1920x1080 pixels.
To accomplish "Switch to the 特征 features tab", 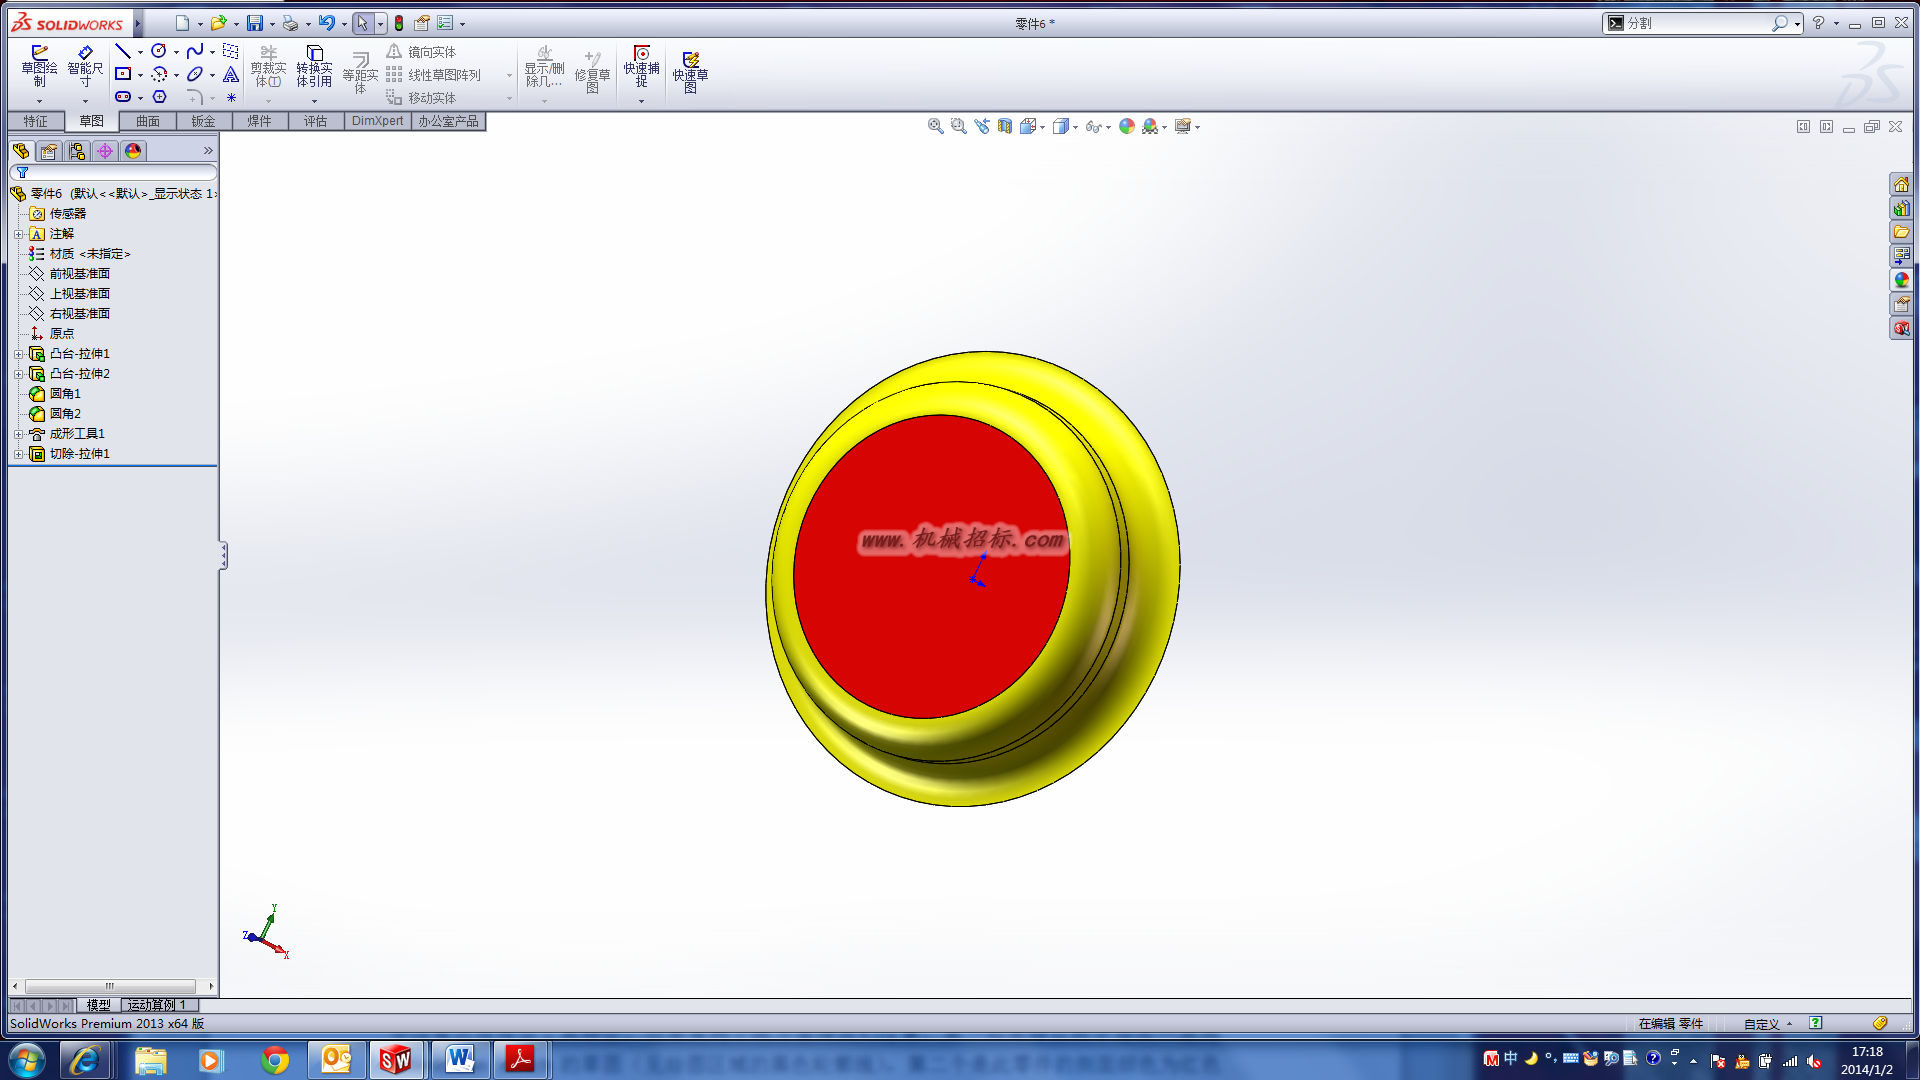I will pyautogui.click(x=36, y=121).
